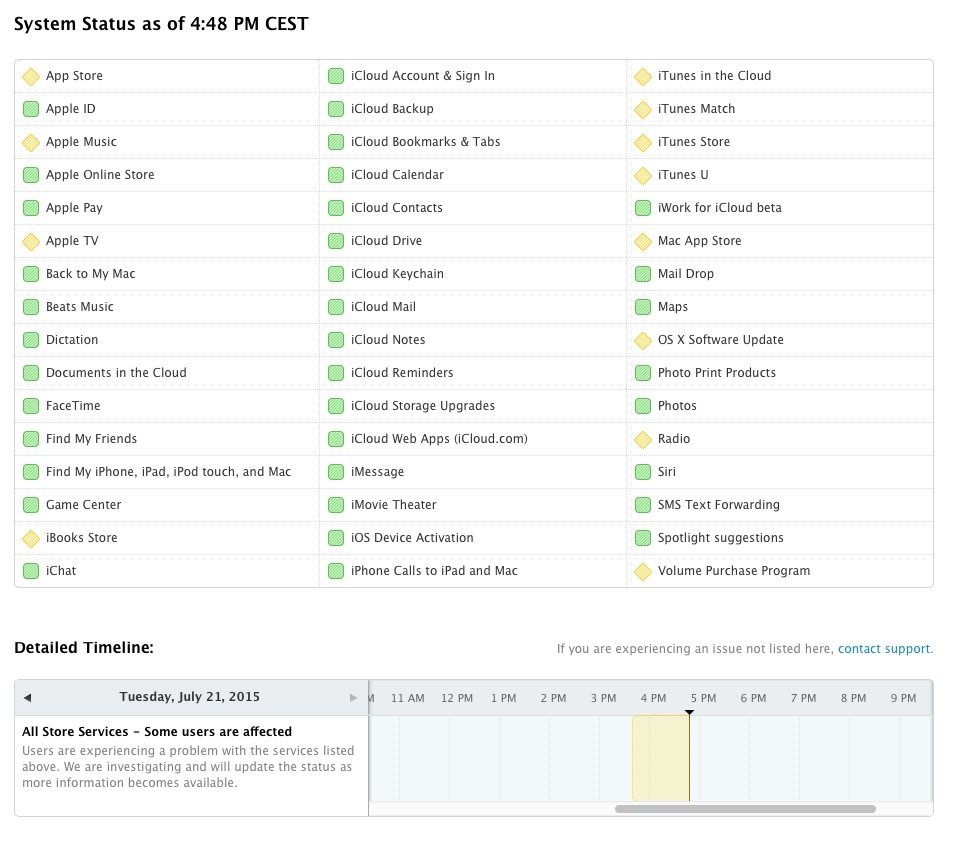The height and width of the screenshot is (847, 953).
Task: Select the iCloud Bookmarks & Tabs entry
Action: coord(473,142)
